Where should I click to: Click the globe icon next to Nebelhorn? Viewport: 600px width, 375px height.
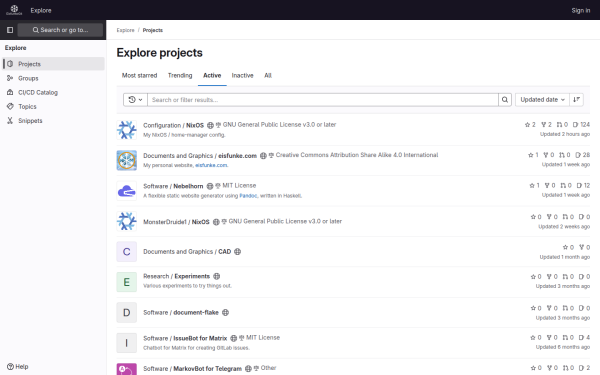[x=210, y=186]
